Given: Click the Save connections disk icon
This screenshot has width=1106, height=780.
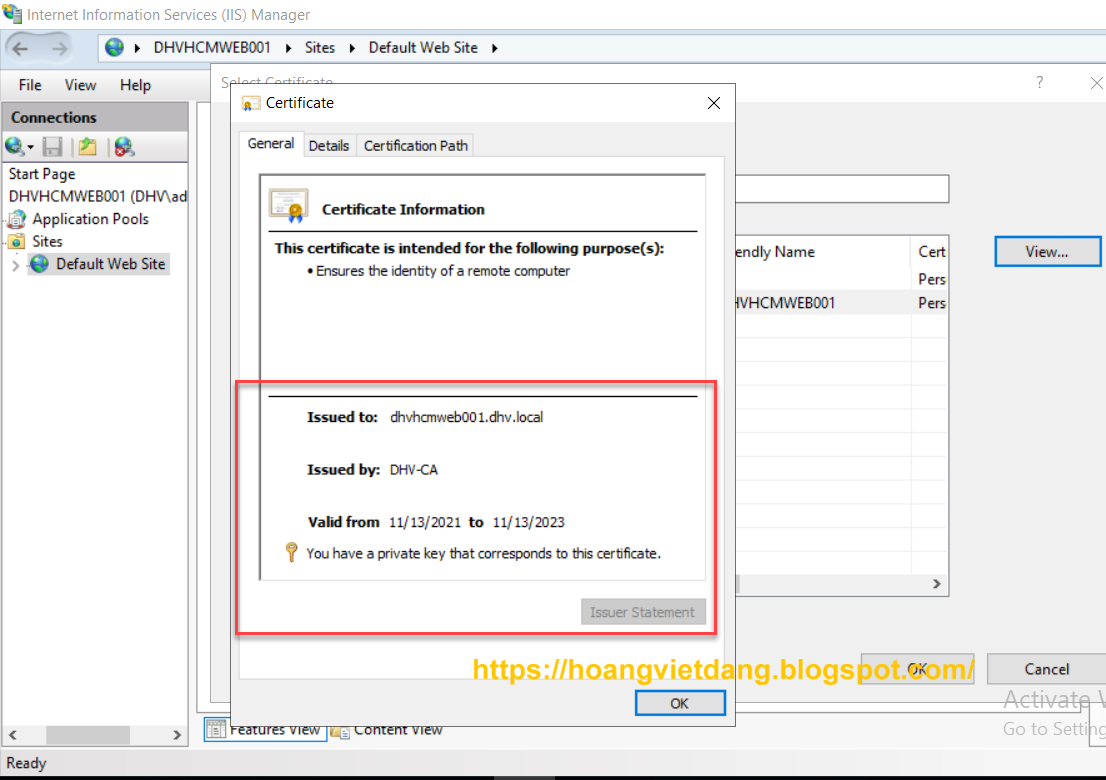Looking at the screenshot, I should coord(52,146).
